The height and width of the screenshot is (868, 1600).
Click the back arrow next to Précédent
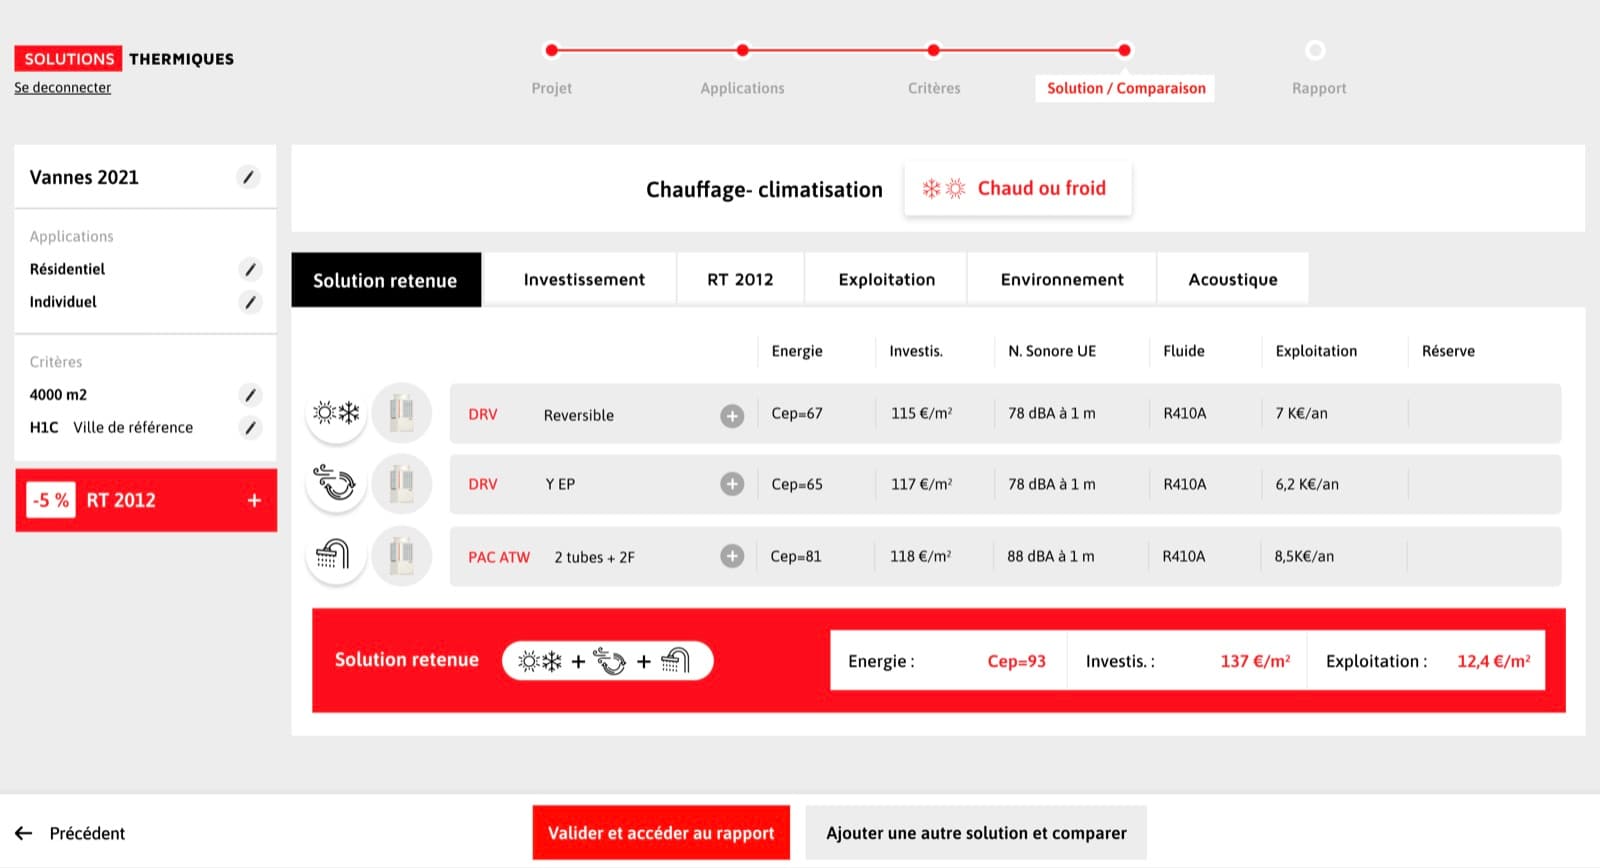[x=24, y=833]
